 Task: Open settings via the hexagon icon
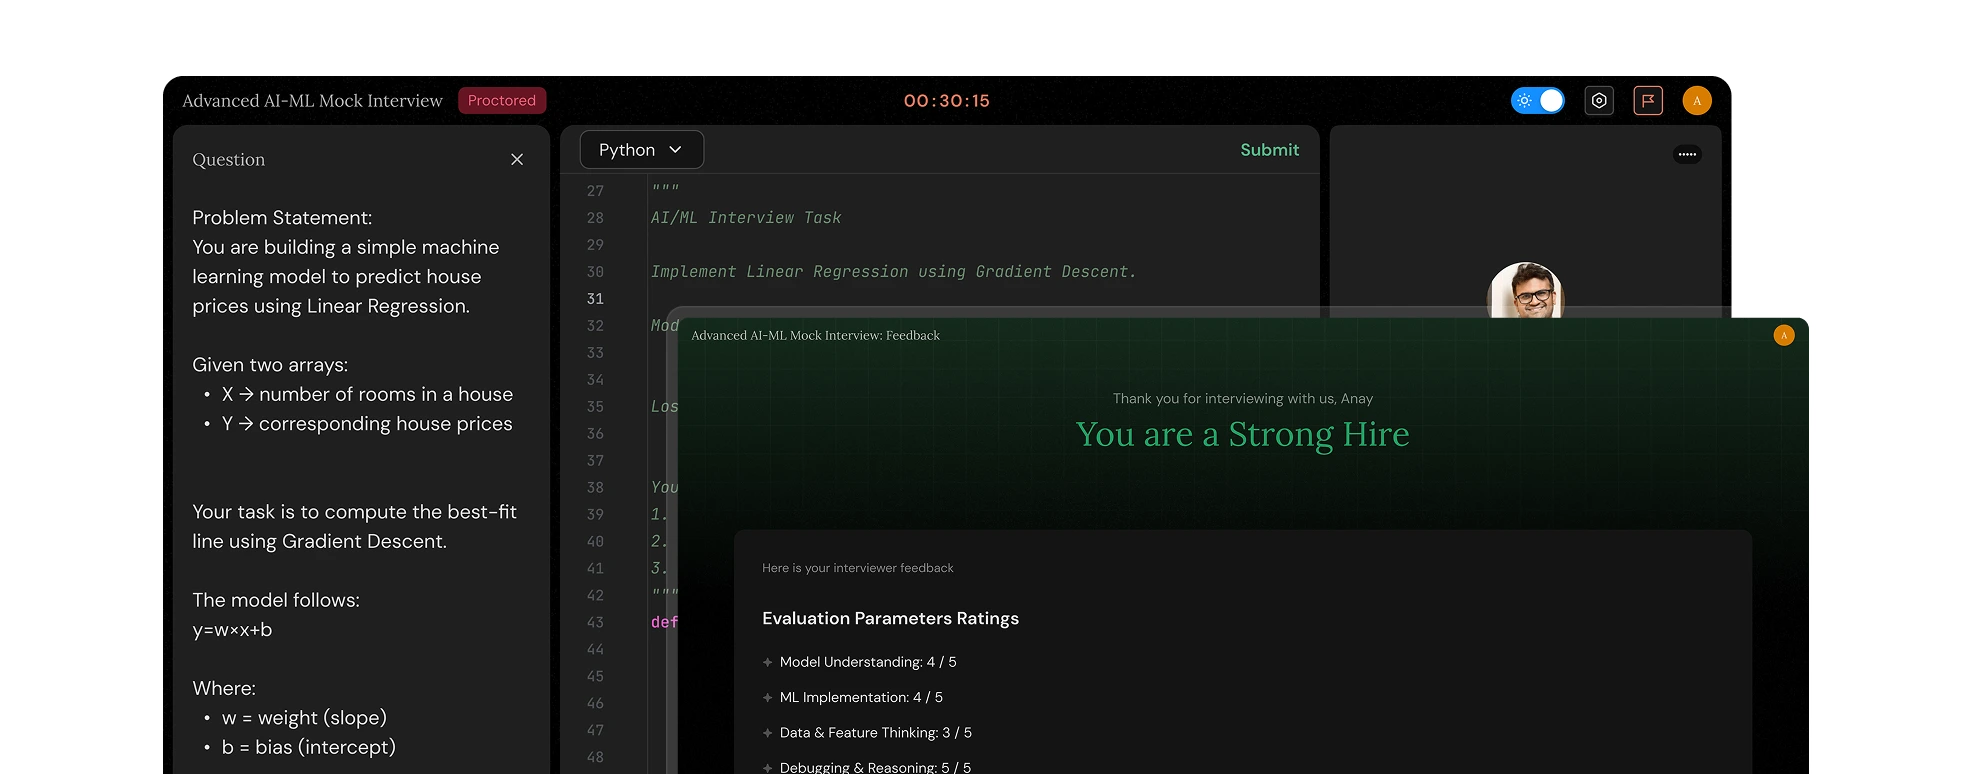[1599, 101]
